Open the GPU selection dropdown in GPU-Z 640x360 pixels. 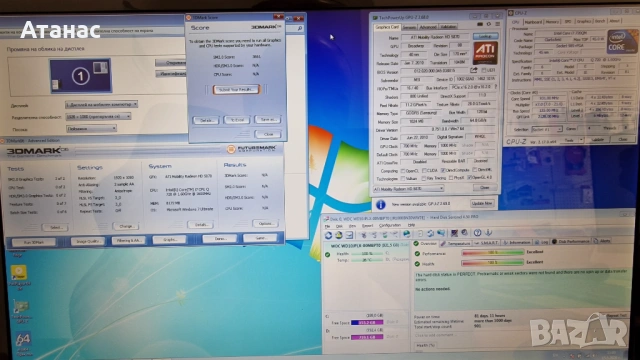[x=408, y=189]
